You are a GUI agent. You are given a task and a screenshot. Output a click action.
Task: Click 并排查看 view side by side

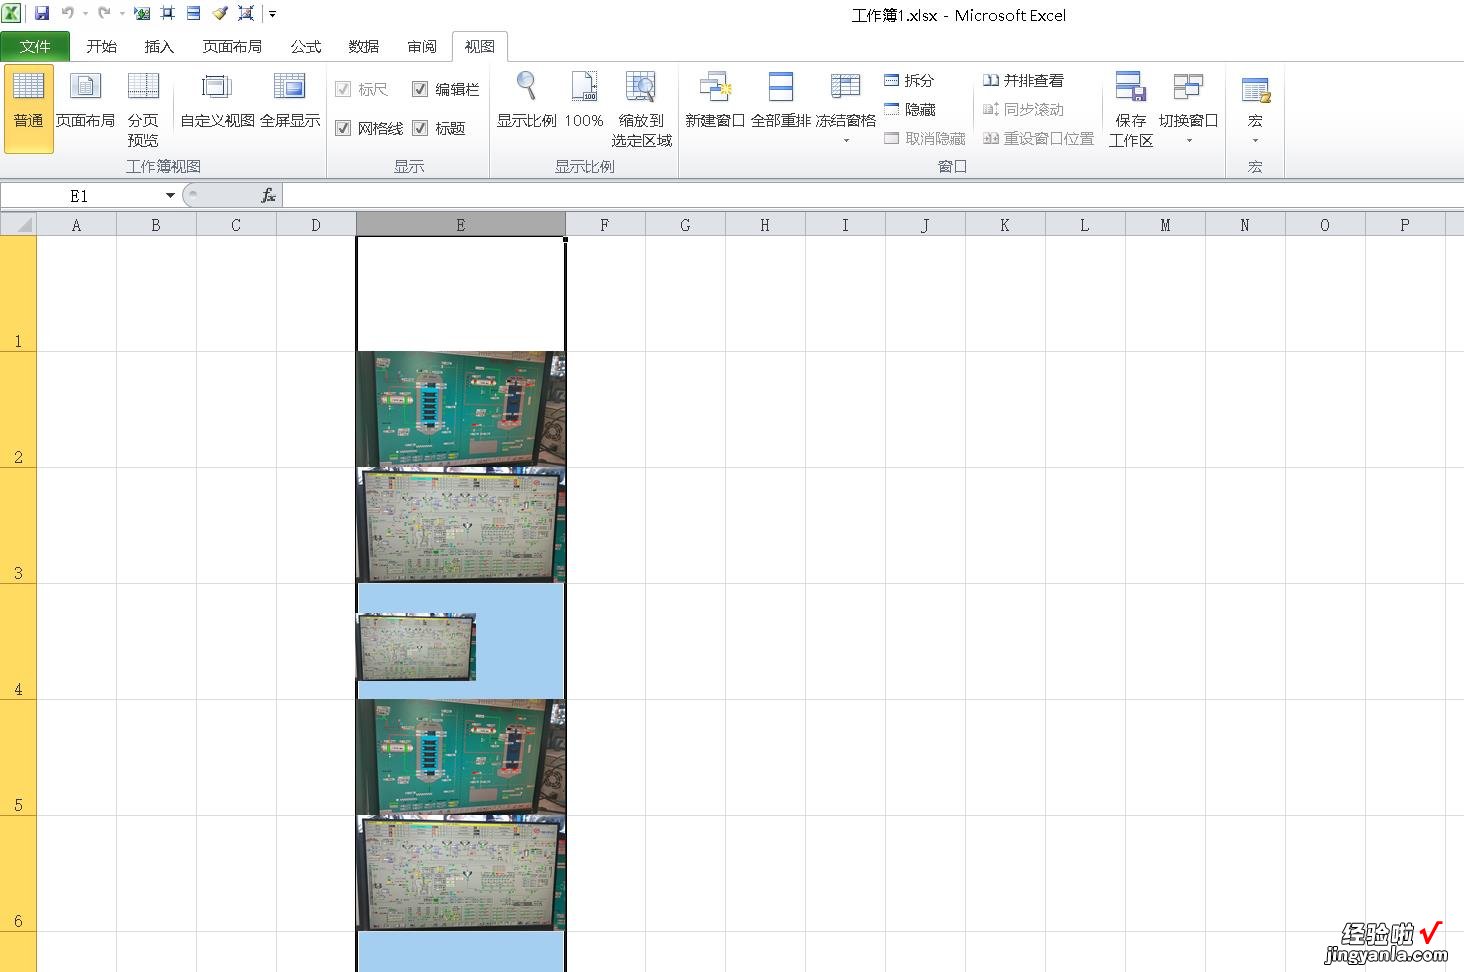tap(1023, 80)
